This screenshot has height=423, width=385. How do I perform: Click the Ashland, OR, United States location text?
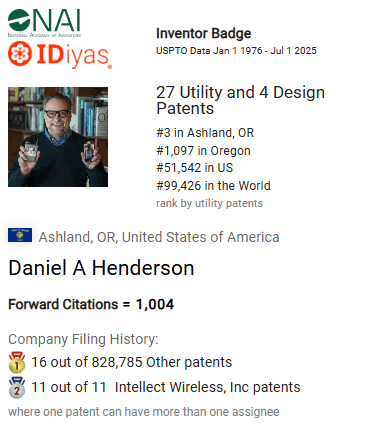click(x=159, y=237)
